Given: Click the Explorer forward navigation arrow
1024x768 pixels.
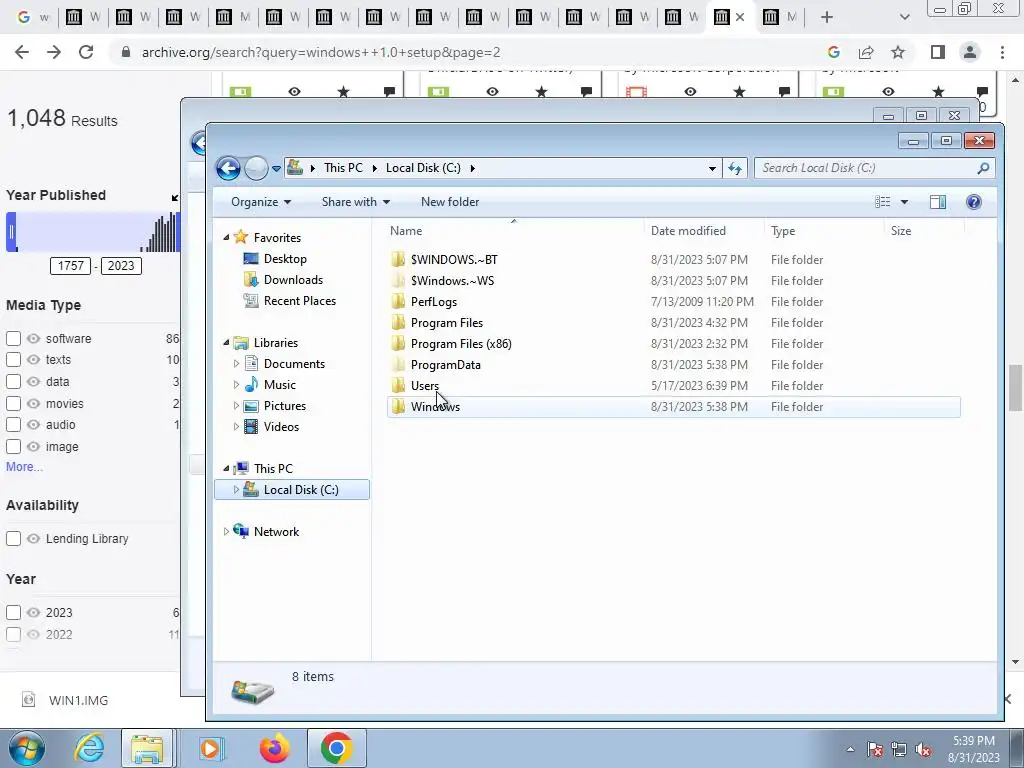Looking at the screenshot, I should tap(256, 168).
